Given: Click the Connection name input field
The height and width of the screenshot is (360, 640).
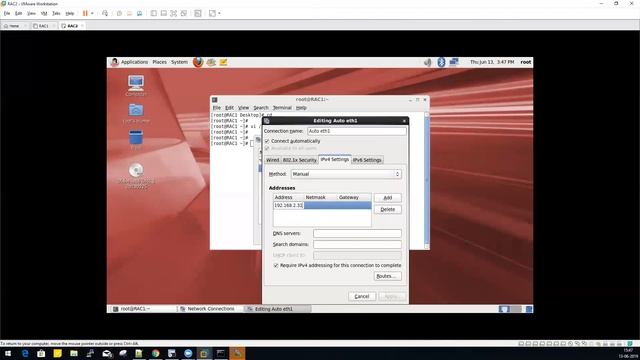Looking at the screenshot, I should [356, 131].
